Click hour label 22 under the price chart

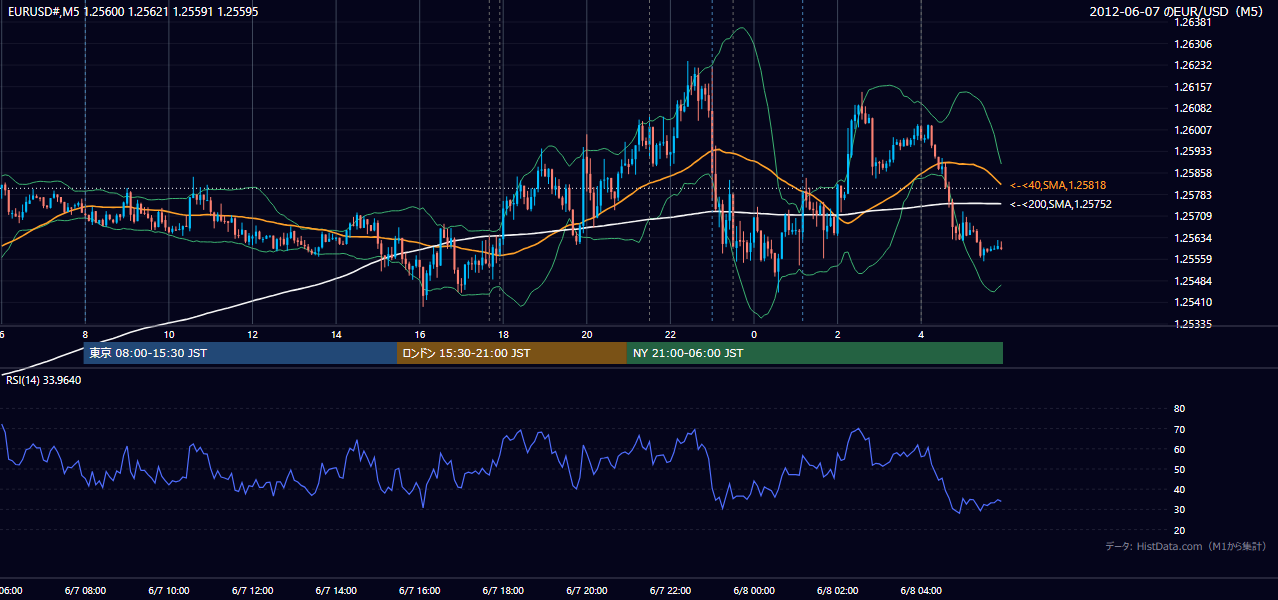pos(670,334)
